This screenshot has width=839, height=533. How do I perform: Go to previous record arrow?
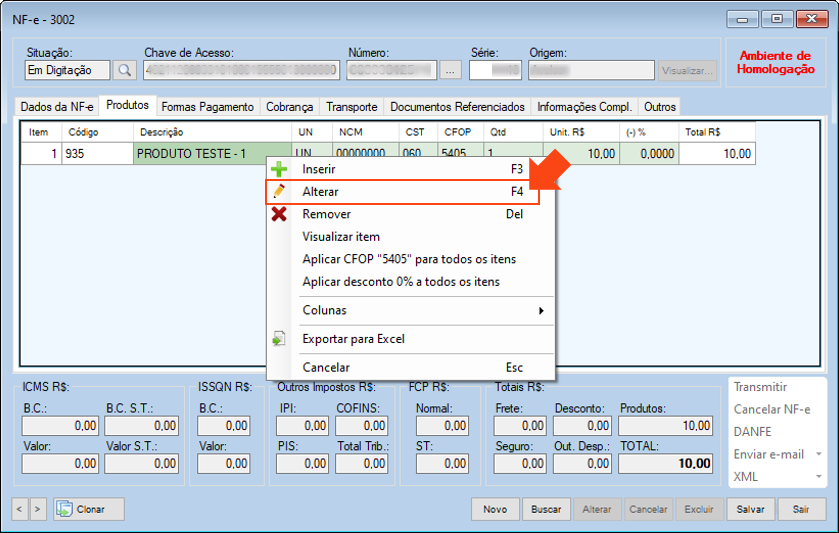coord(20,509)
